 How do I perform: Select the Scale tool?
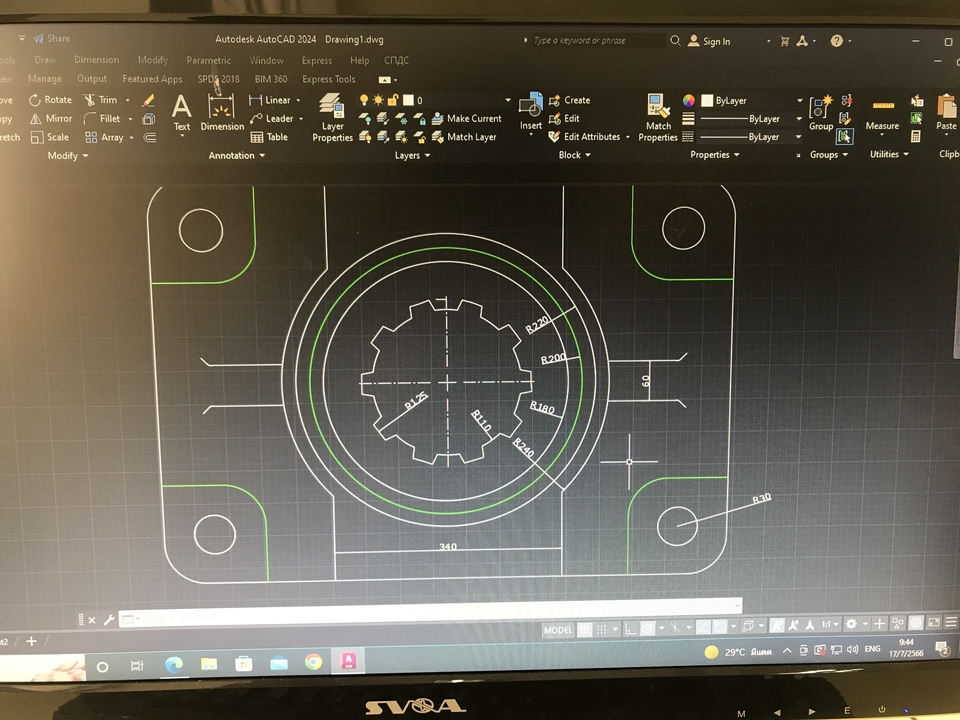pyautogui.click(x=50, y=137)
